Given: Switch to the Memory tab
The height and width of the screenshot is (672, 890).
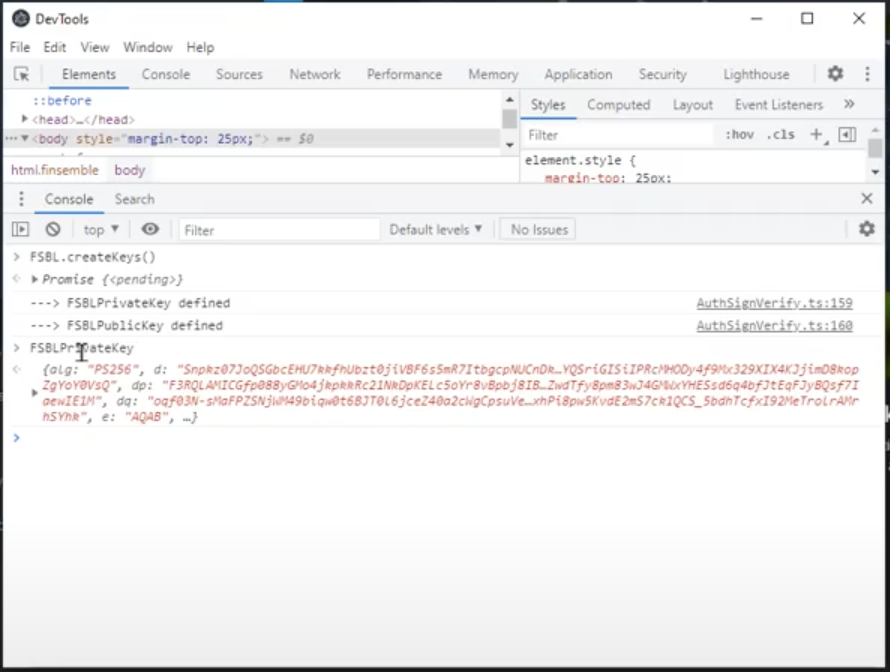Looking at the screenshot, I should click(493, 74).
